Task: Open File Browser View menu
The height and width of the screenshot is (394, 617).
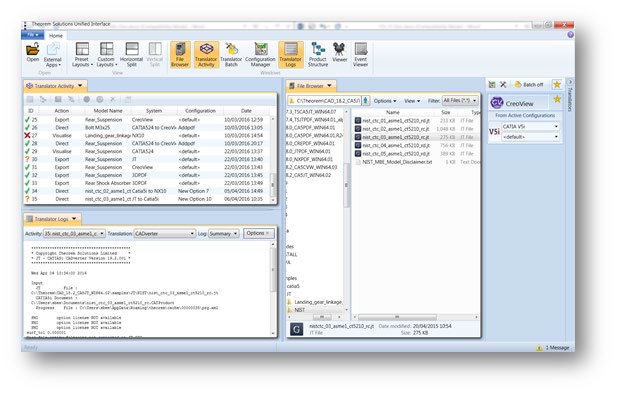Action: coord(412,101)
